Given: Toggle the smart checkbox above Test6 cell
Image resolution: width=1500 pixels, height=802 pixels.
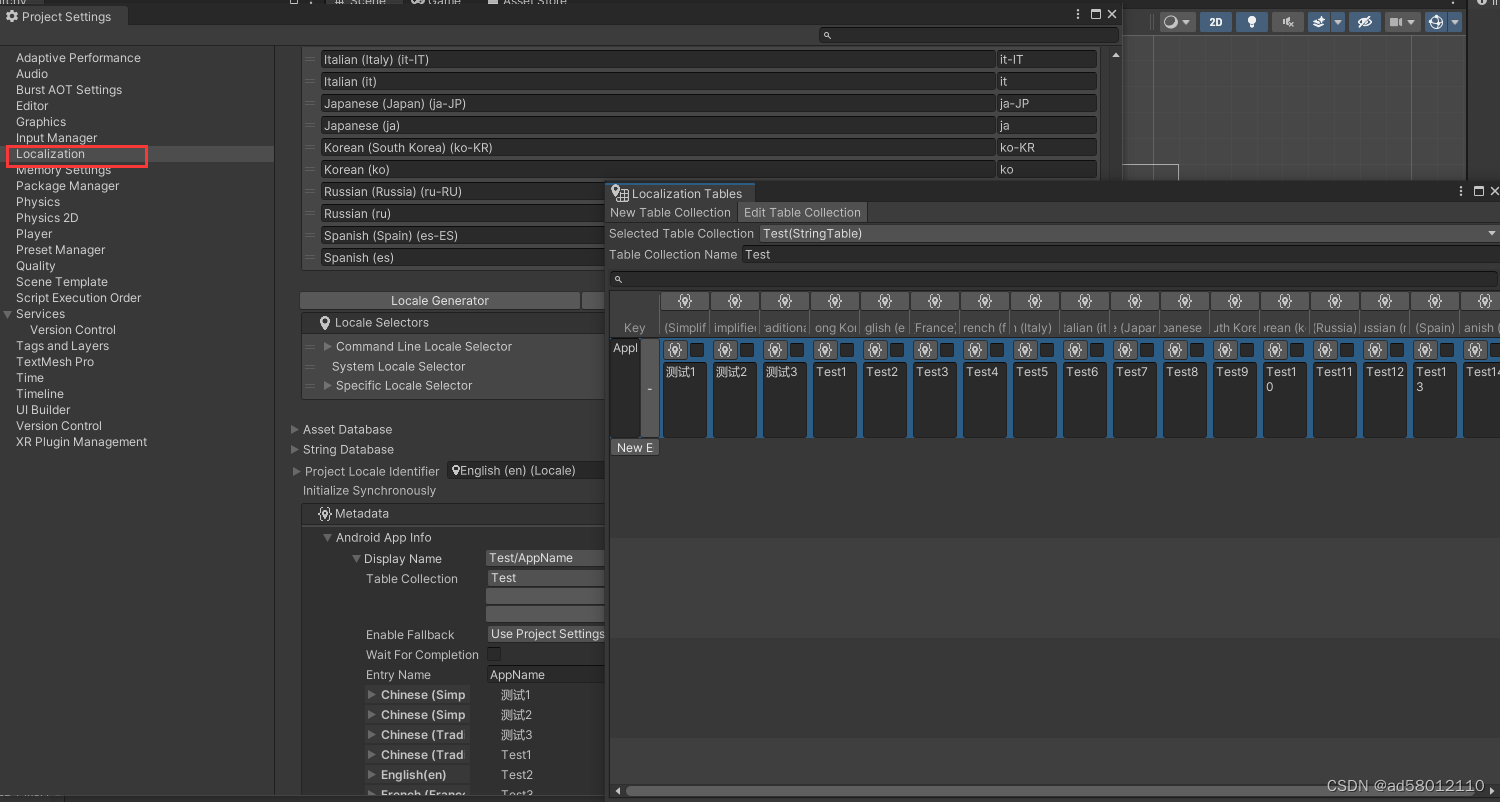Looking at the screenshot, I should (1097, 350).
